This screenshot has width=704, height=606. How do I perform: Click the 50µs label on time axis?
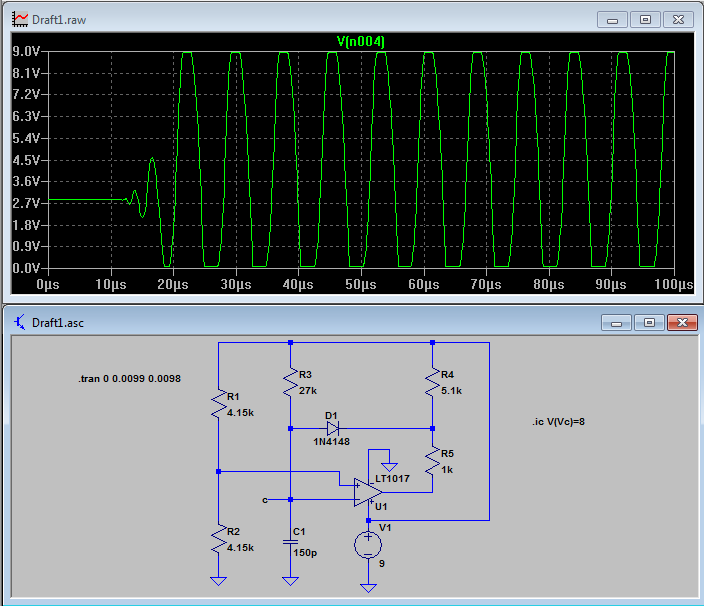point(361,285)
